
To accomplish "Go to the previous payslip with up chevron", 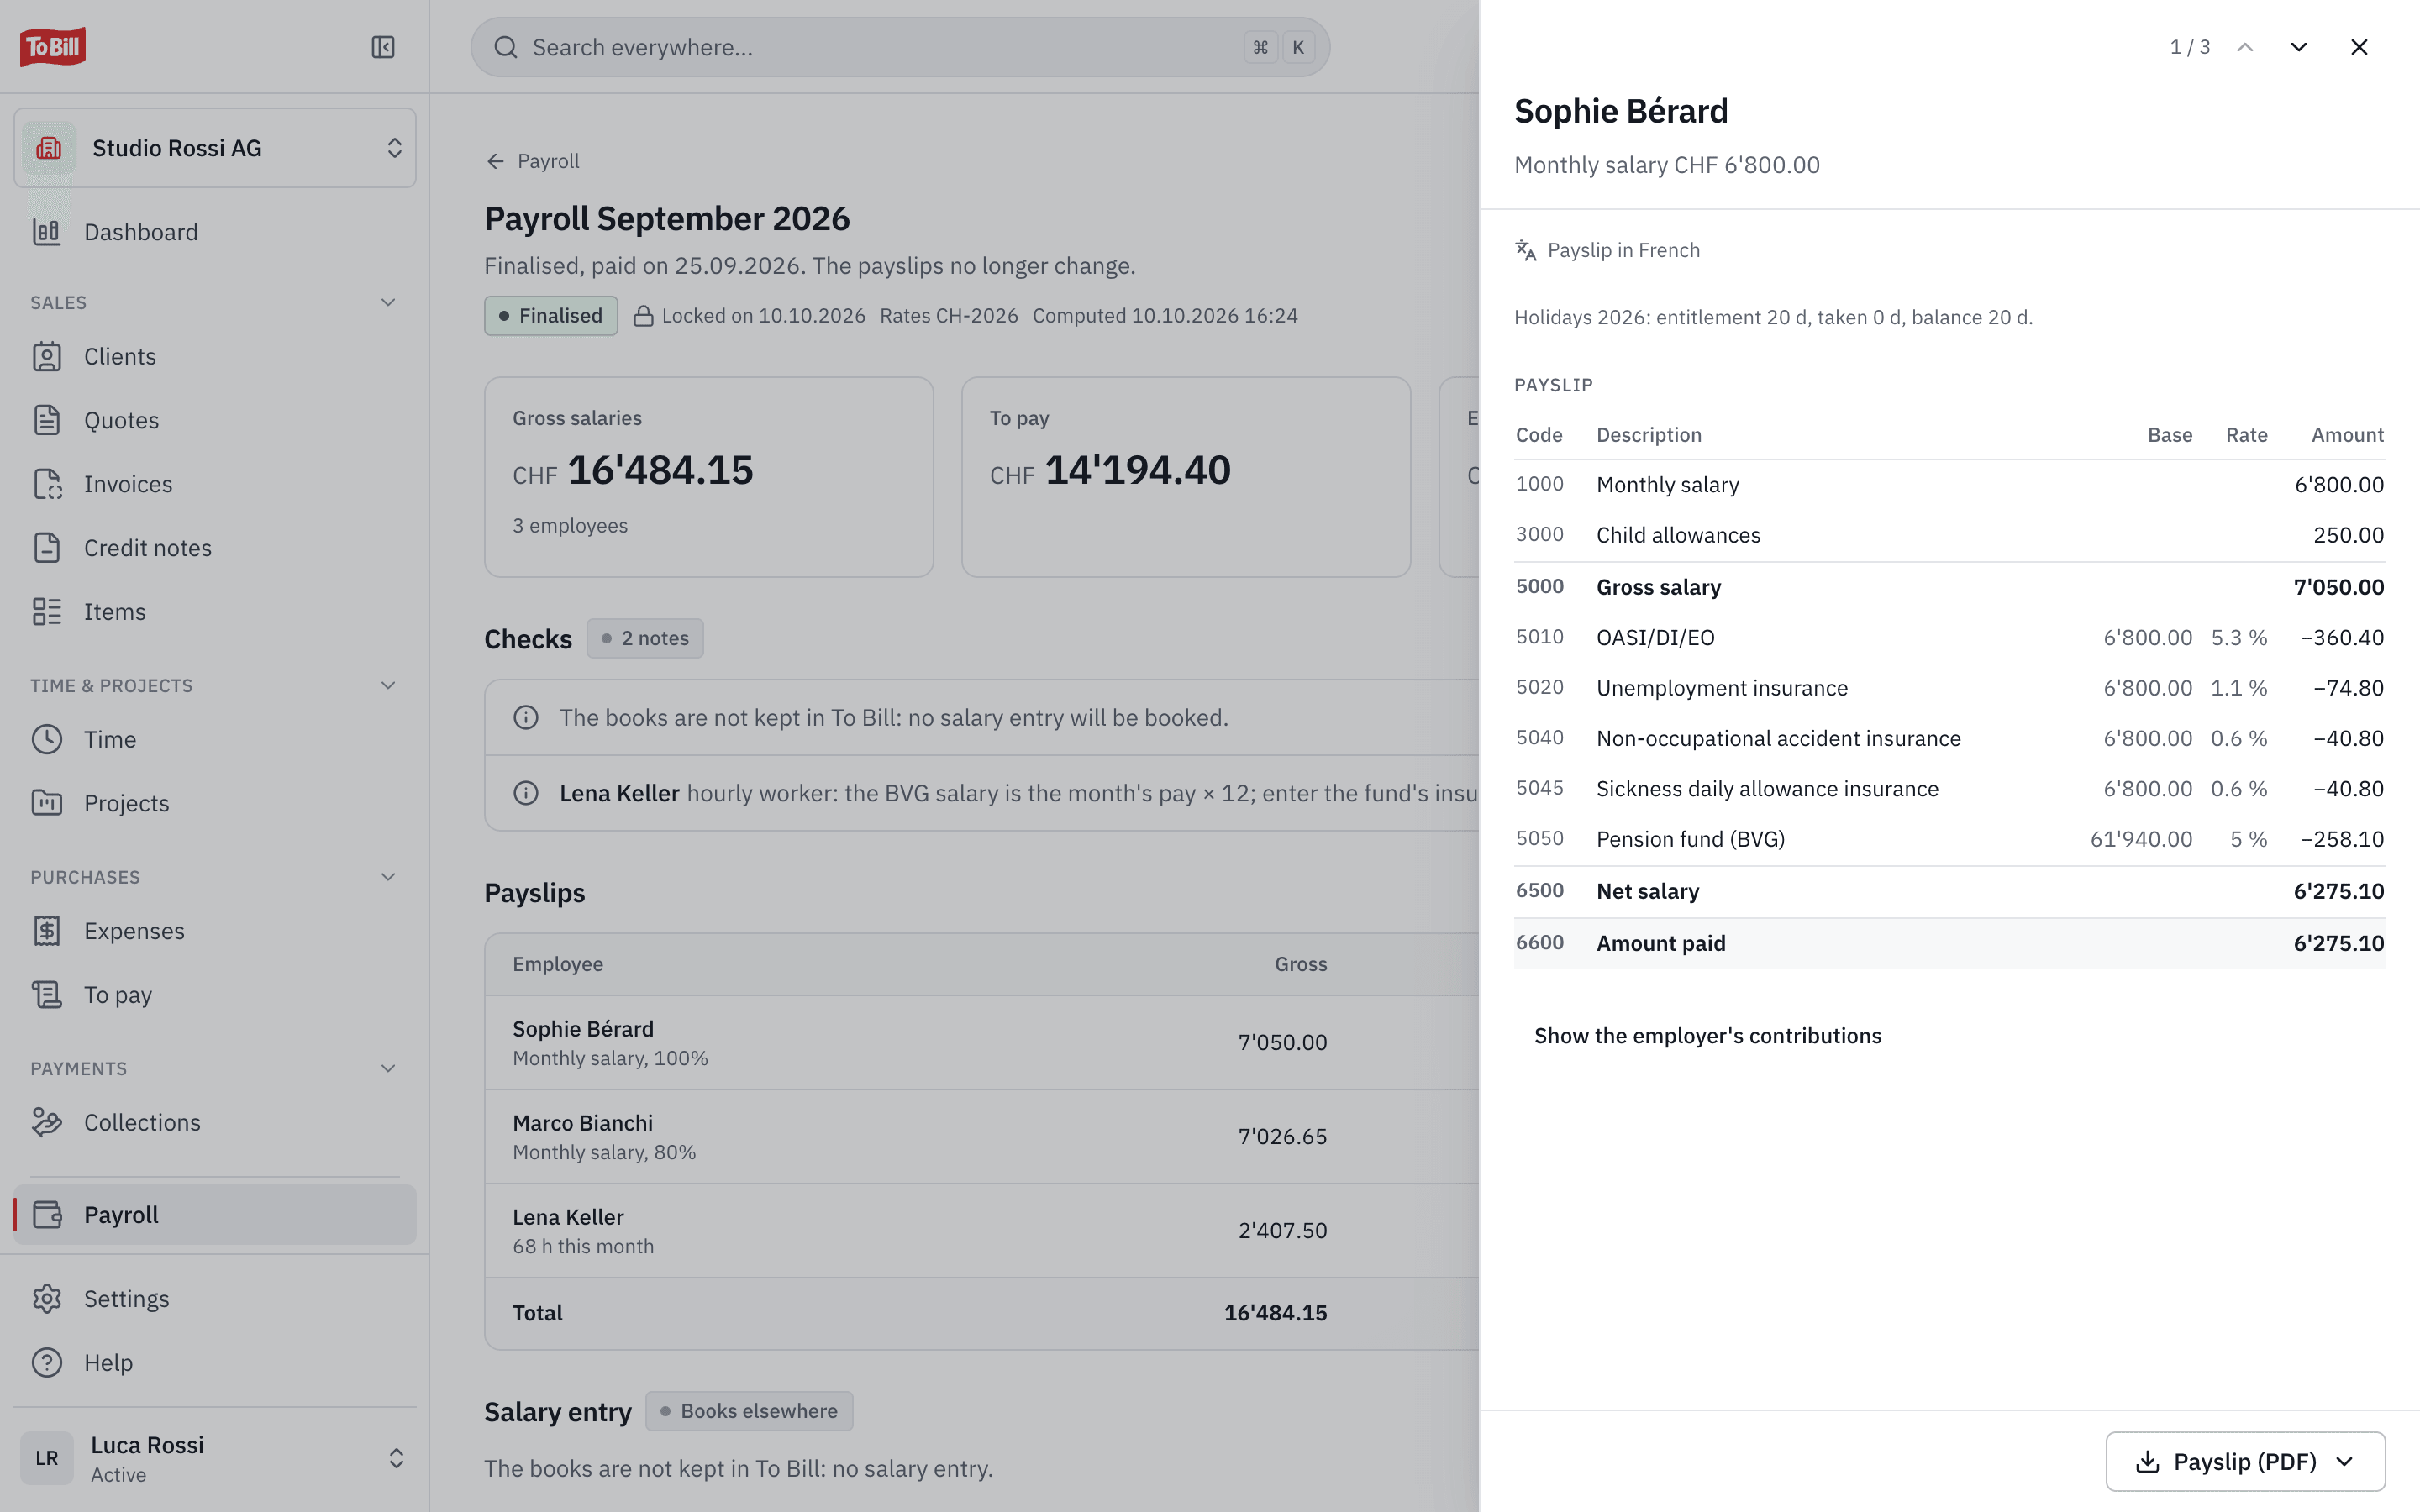I will (2245, 47).
